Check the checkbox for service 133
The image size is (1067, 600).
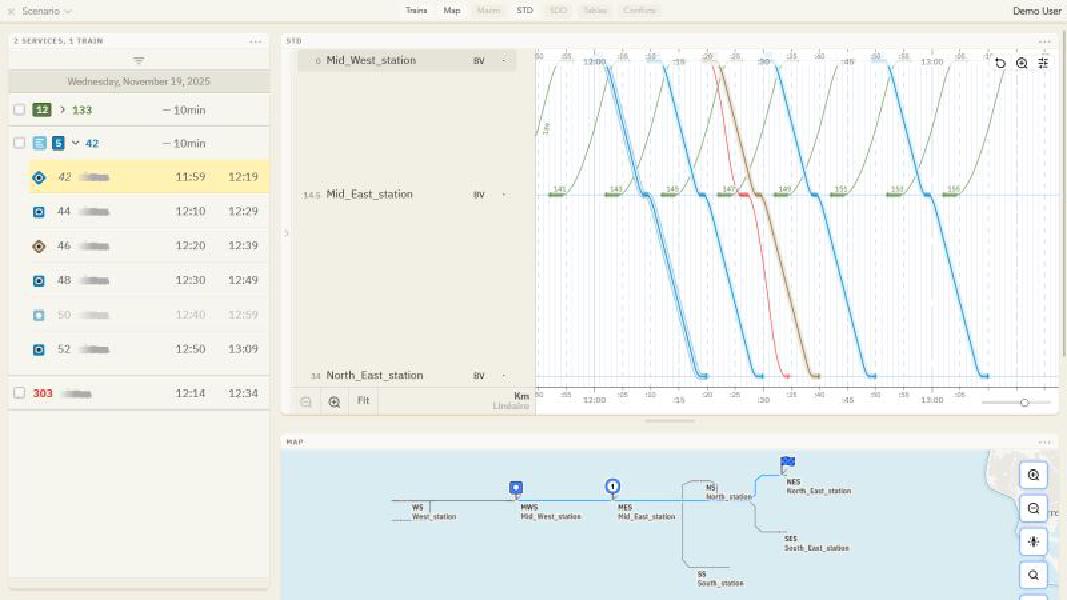20,110
